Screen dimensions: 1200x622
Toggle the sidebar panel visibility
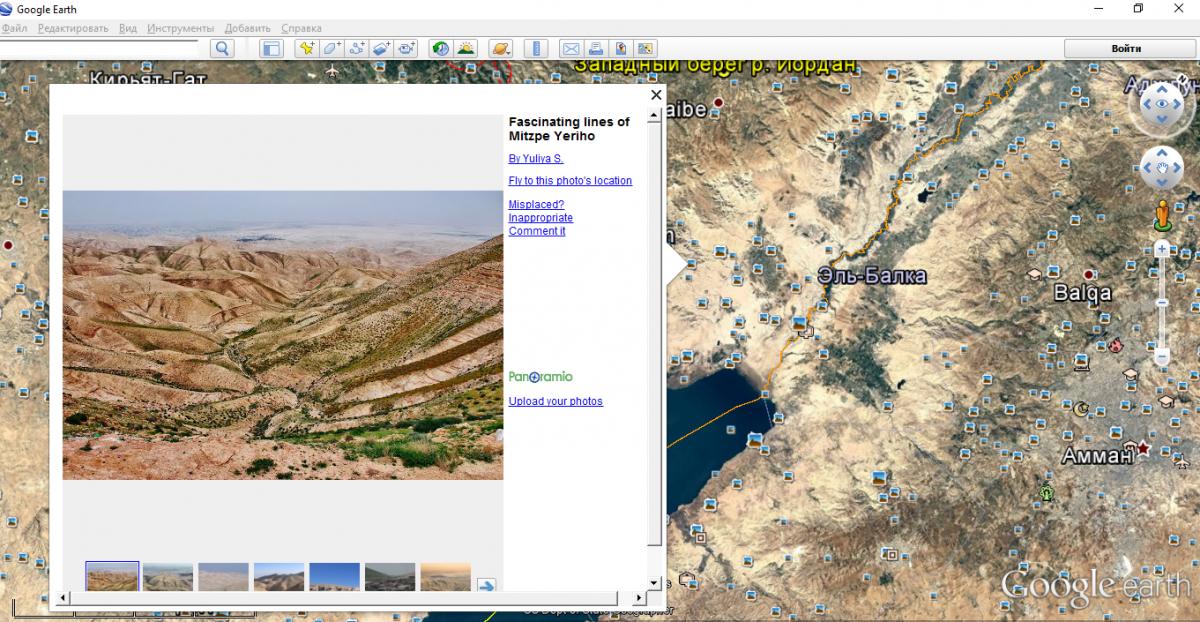tap(271, 48)
